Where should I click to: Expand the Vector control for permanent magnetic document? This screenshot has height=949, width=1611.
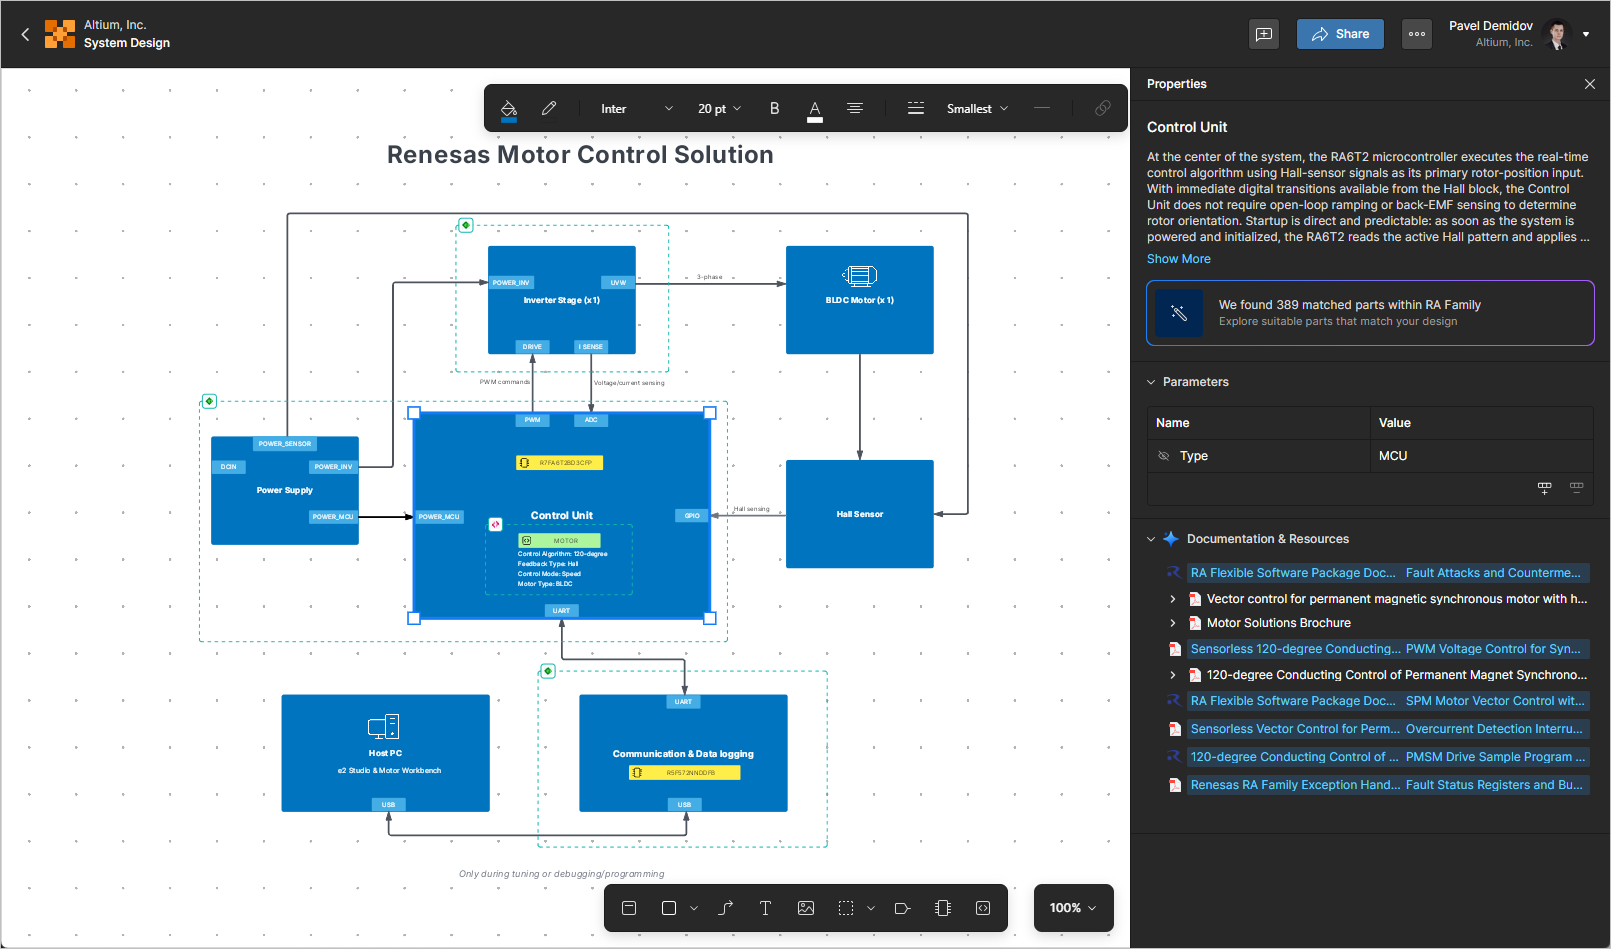(1173, 599)
